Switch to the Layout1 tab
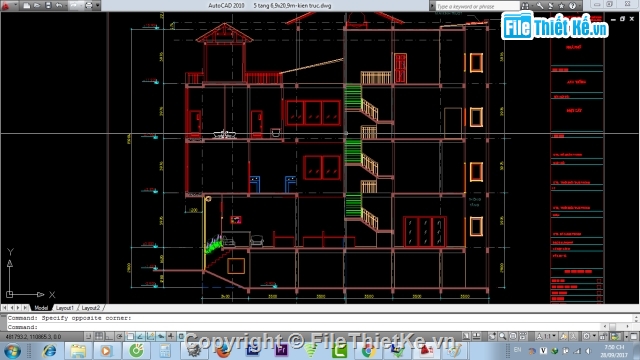Viewport: 640px width, 360px height. pyautogui.click(x=64, y=308)
